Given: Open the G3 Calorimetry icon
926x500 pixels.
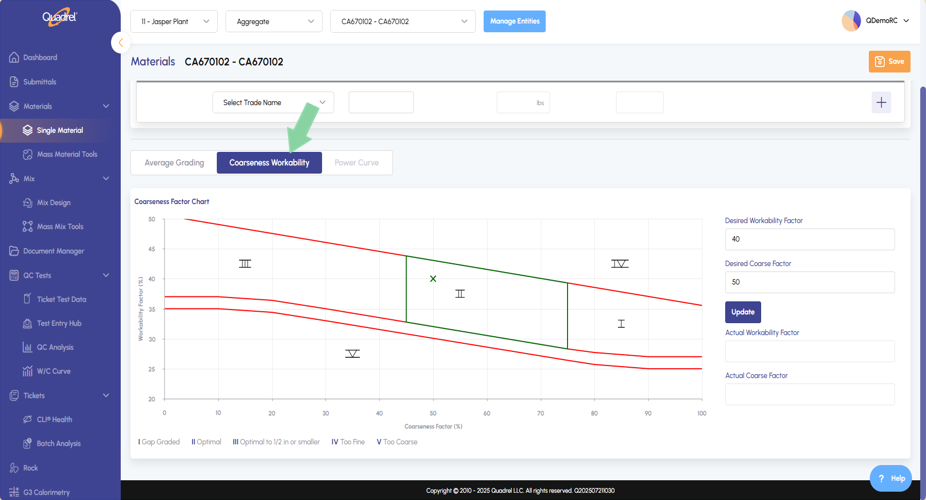Looking at the screenshot, I should (x=14, y=492).
